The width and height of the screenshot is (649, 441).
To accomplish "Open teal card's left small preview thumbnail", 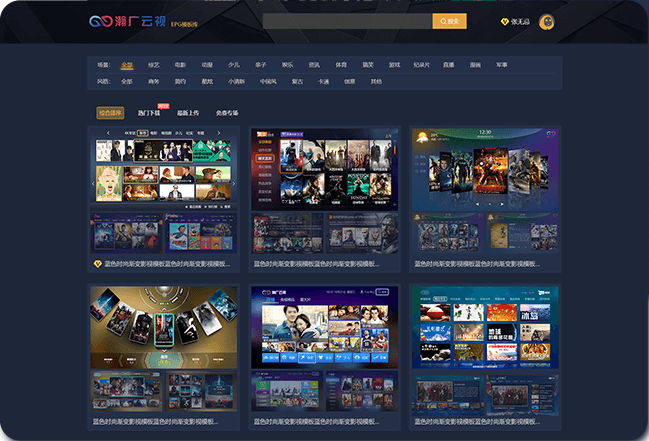I will coord(448,395).
